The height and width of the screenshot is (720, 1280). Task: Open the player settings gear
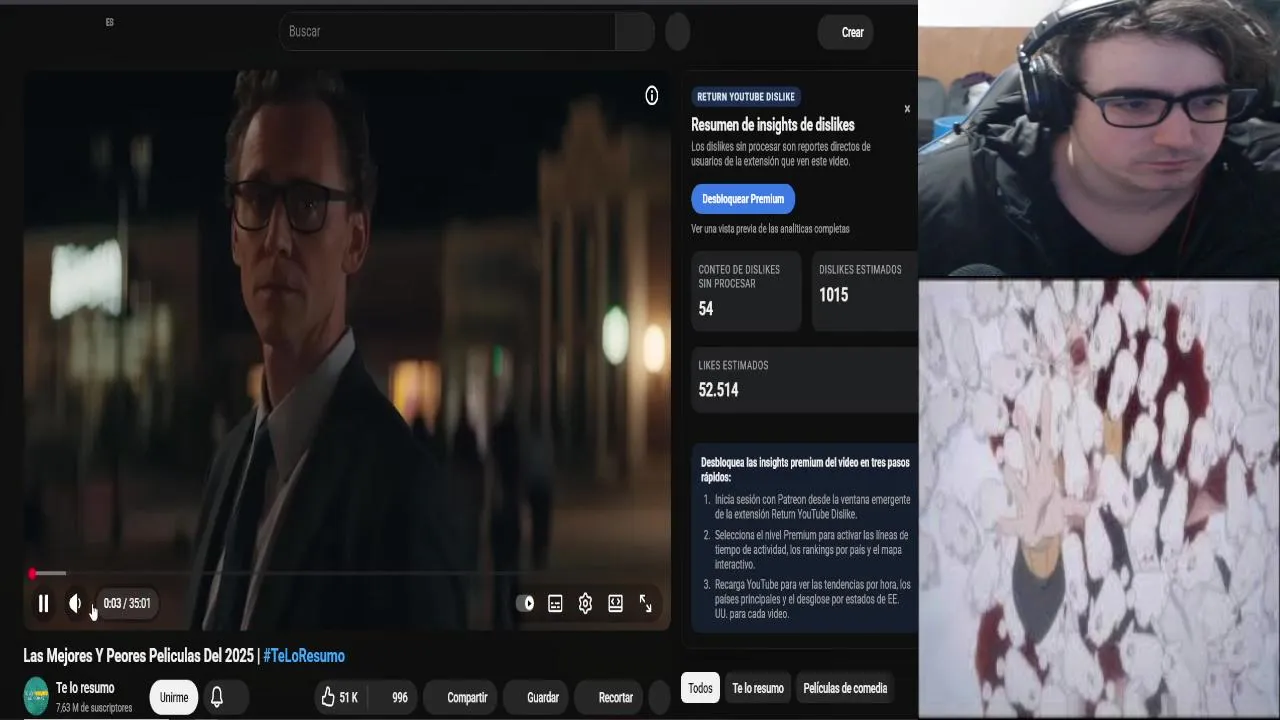(x=585, y=603)
